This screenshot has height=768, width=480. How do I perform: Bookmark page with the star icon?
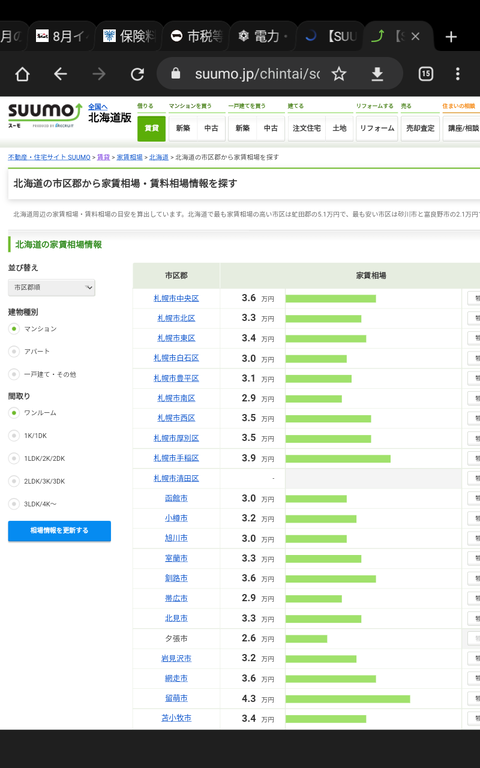338,74
